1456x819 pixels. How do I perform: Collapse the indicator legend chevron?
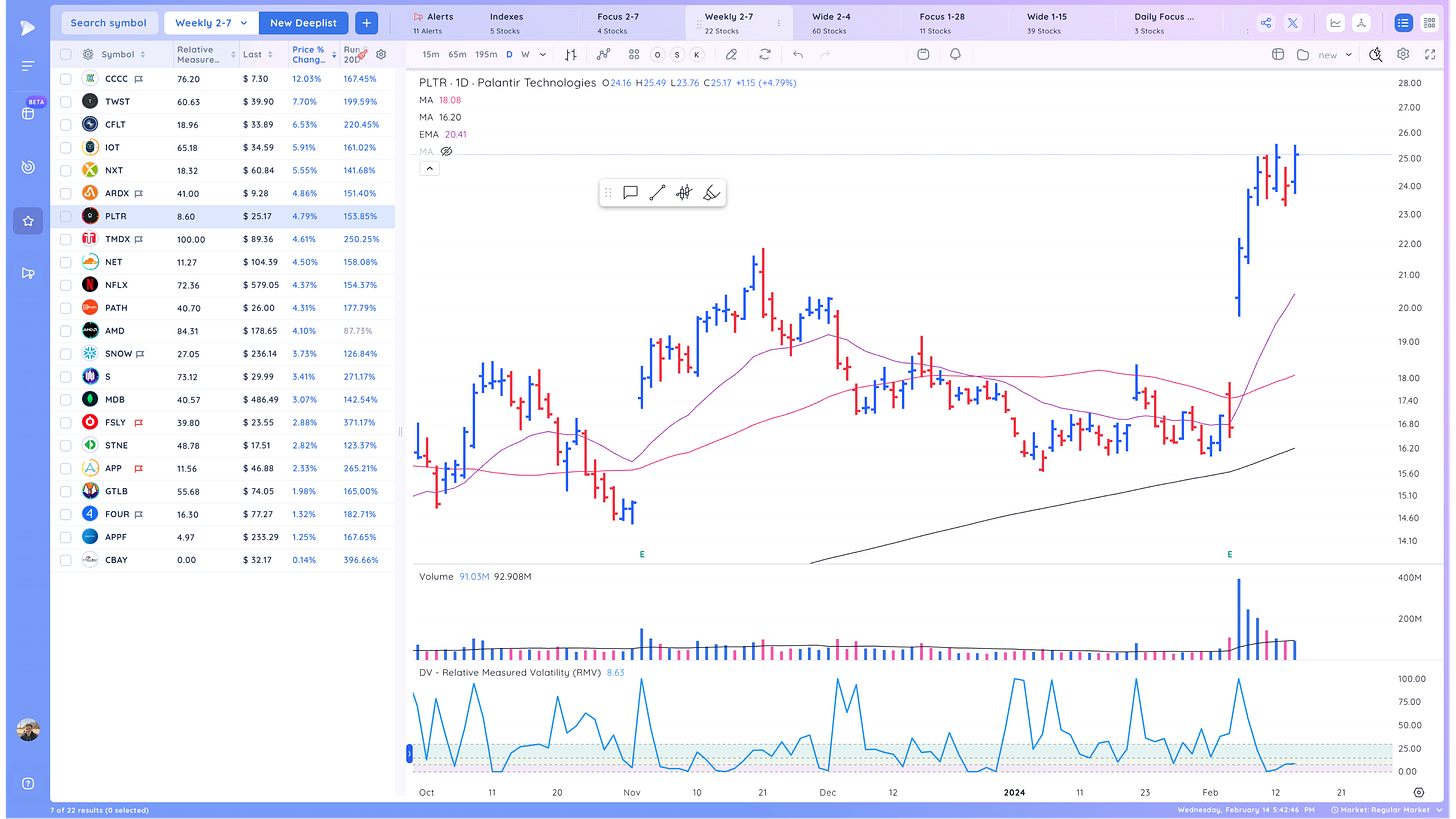point(429,169)
